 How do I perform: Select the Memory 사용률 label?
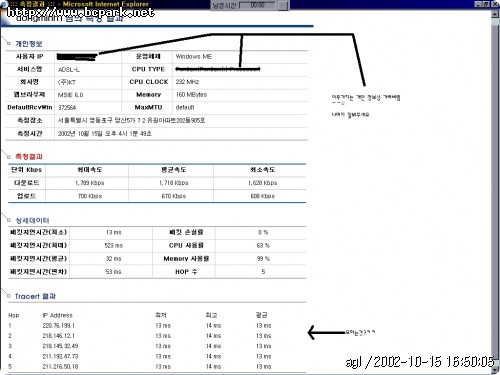click(186, 259)
